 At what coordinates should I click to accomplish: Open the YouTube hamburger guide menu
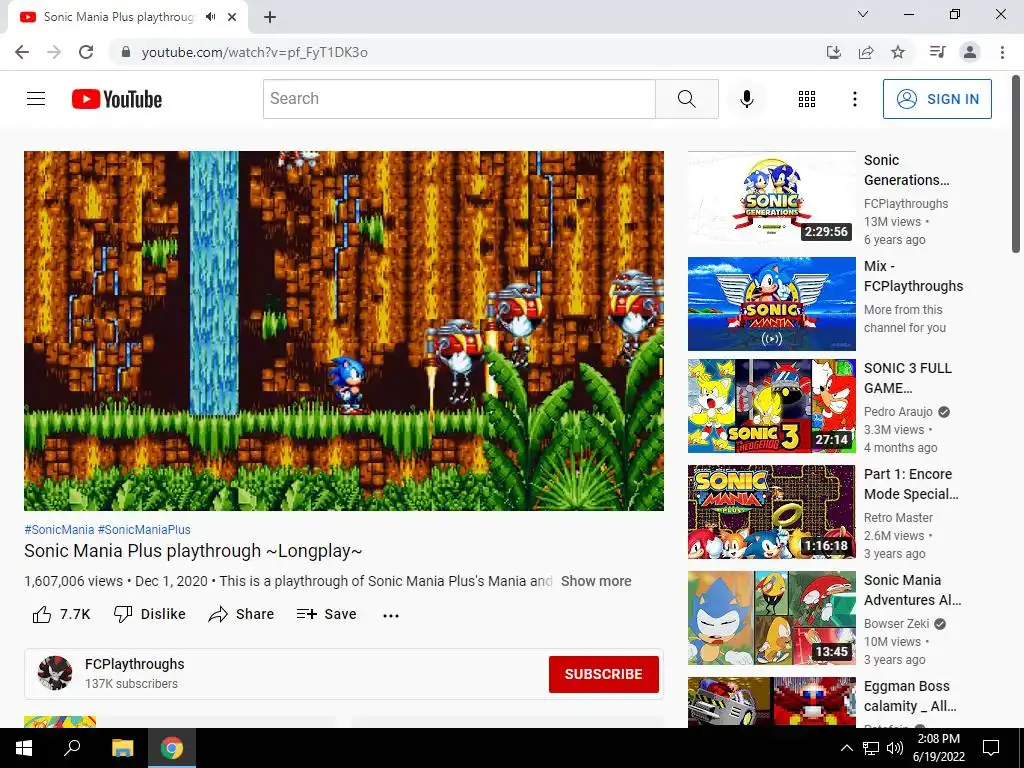[36, 99]
